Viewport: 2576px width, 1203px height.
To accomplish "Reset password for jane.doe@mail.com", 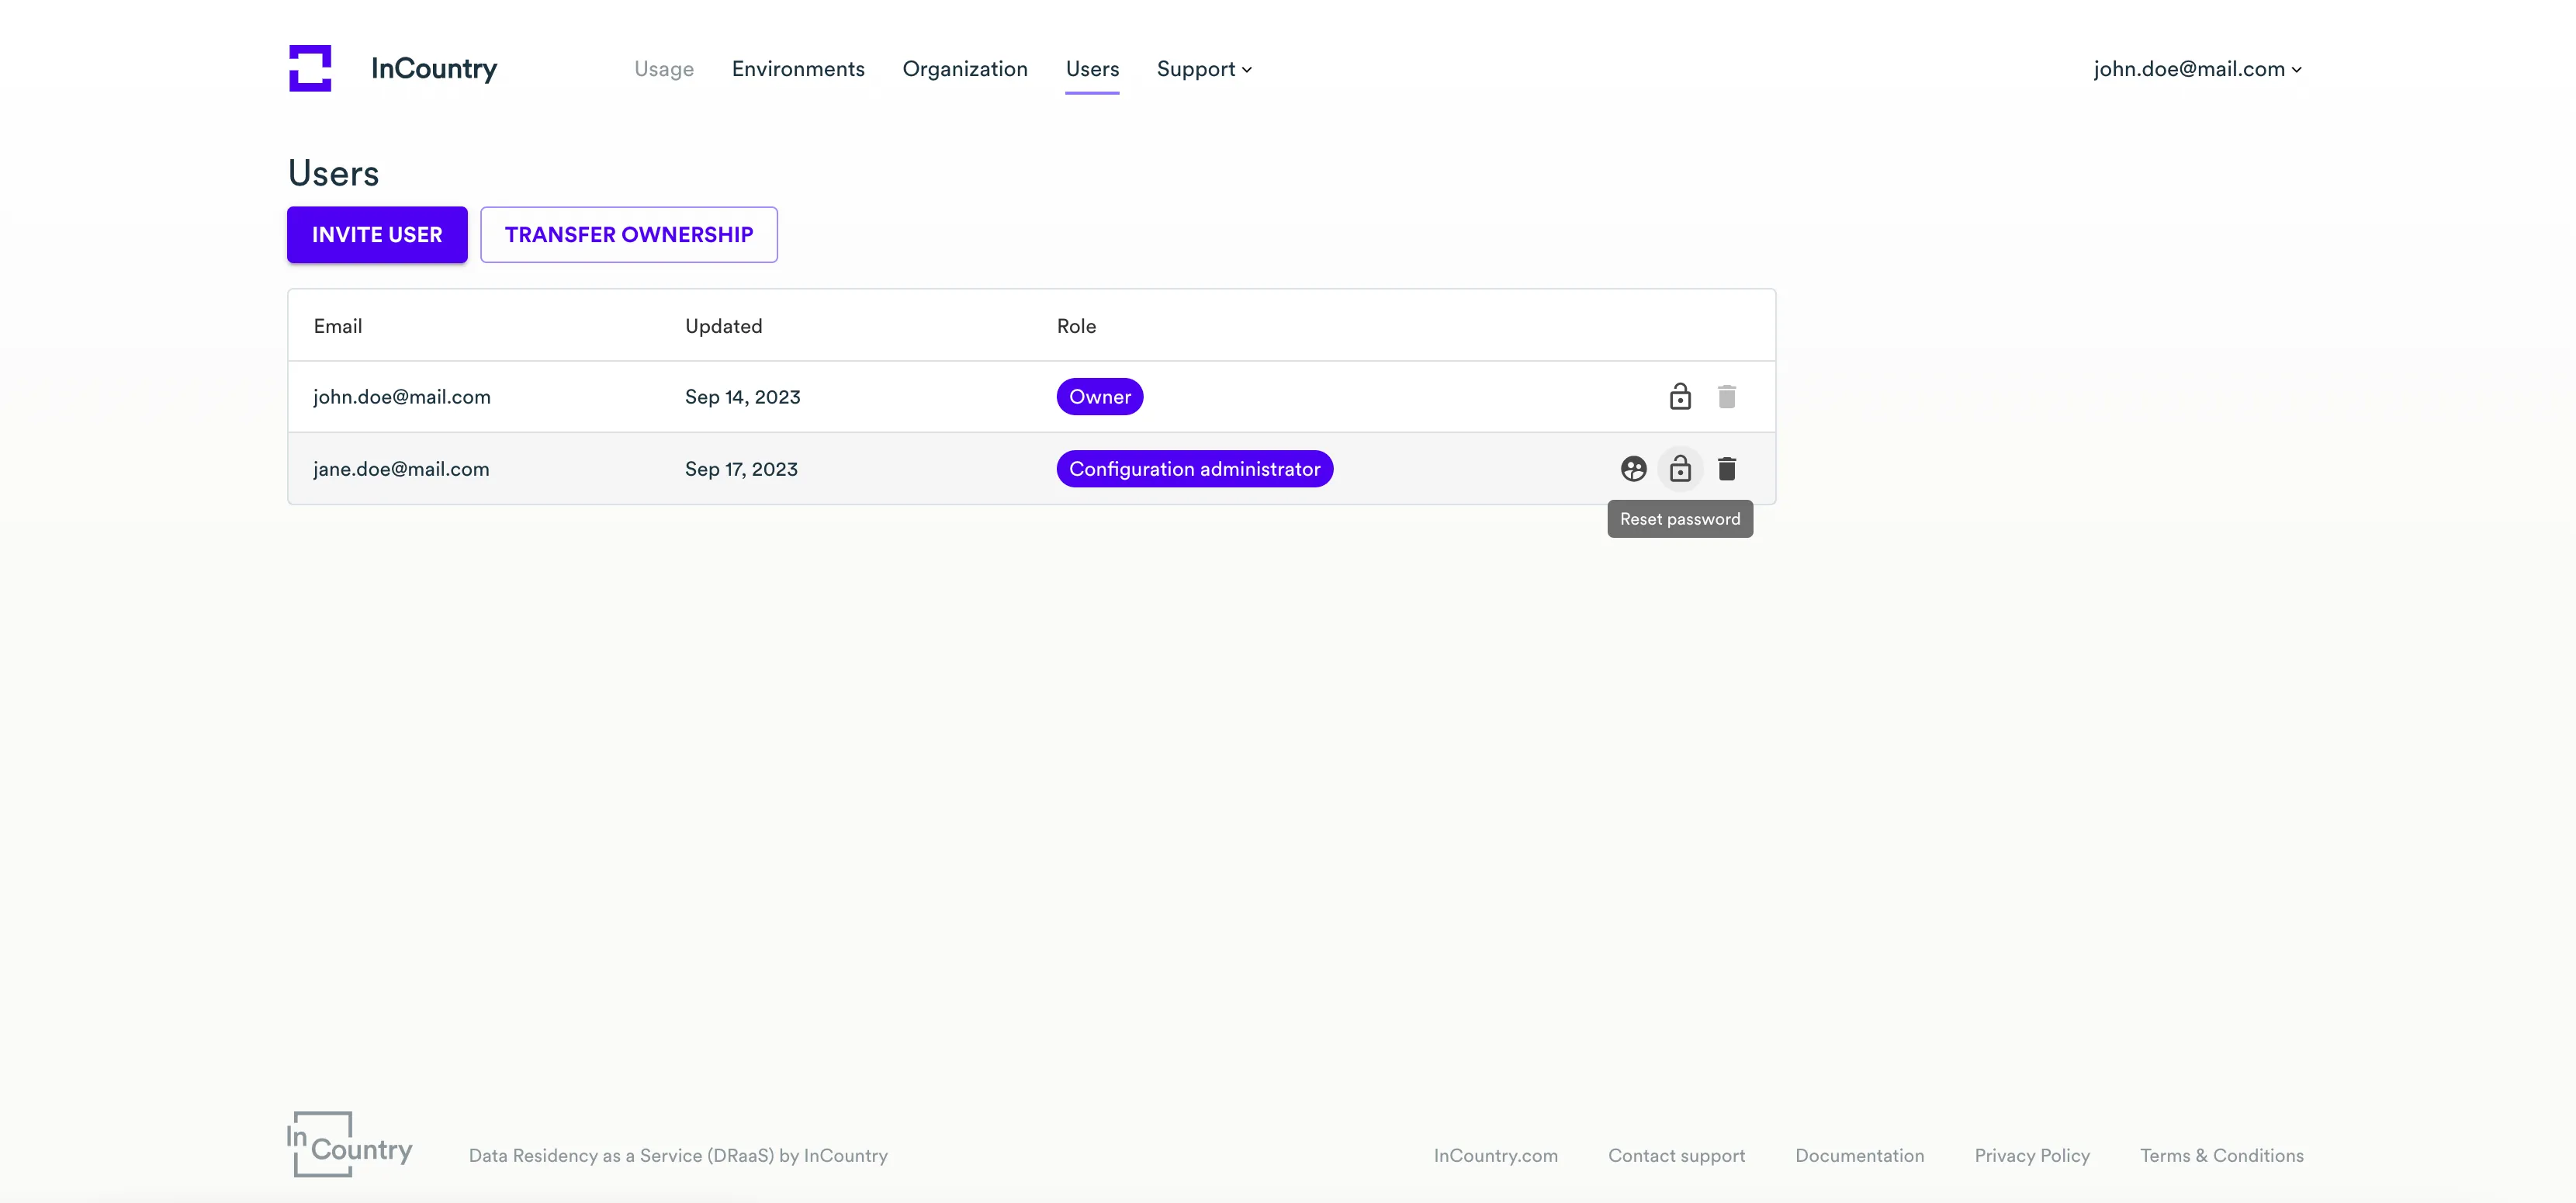I will pos(1680,469).
